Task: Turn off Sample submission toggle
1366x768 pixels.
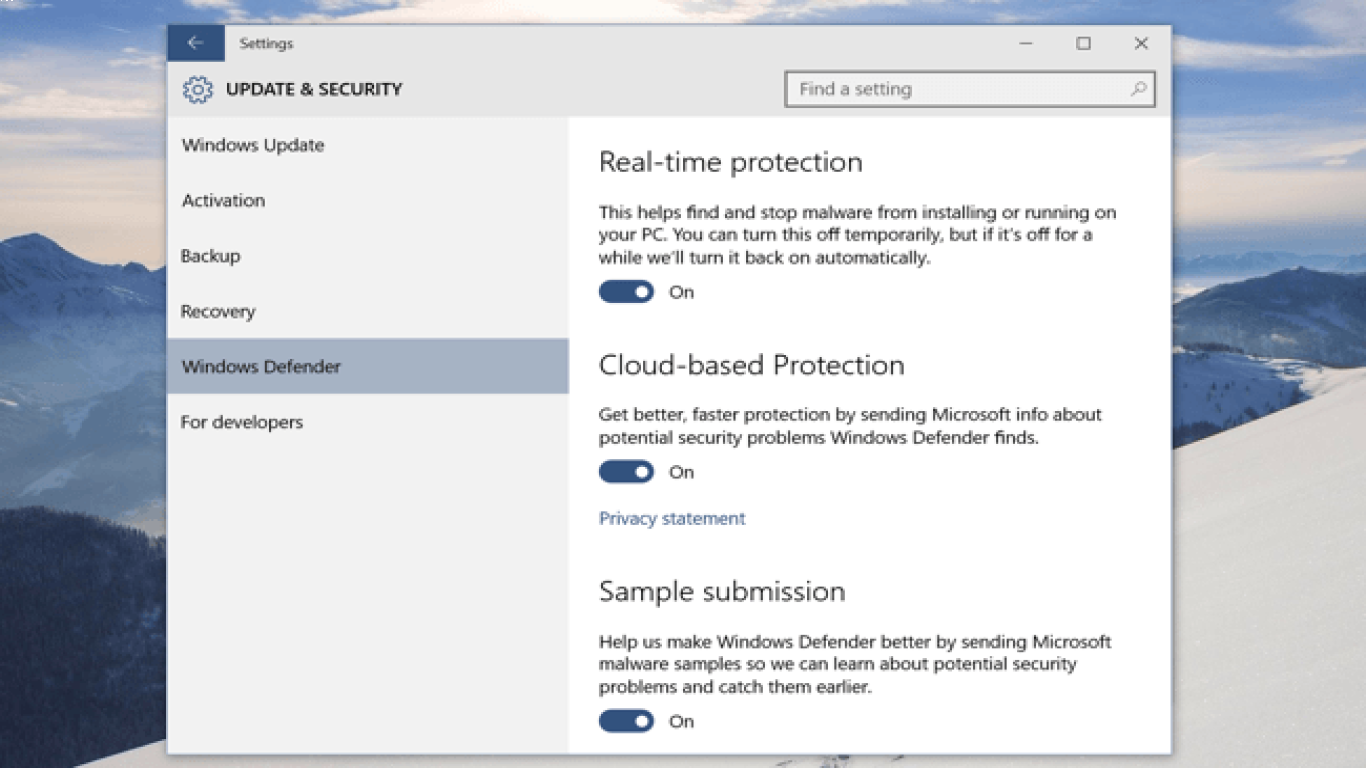Action: pos(626,721)
